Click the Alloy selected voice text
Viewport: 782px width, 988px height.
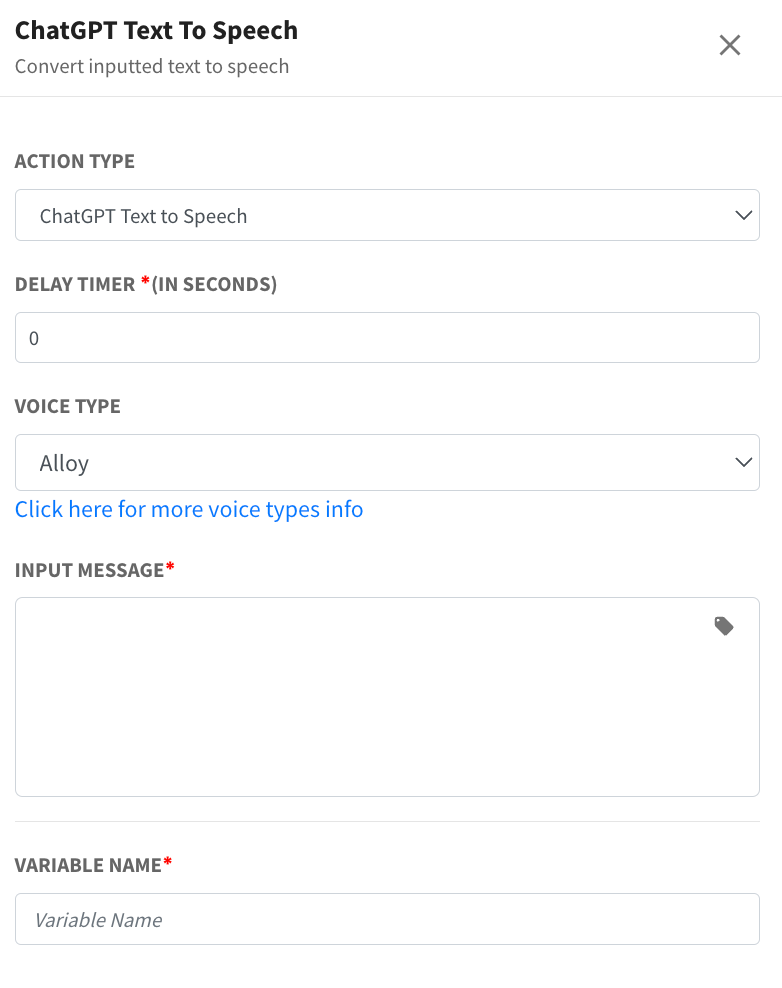64,464
